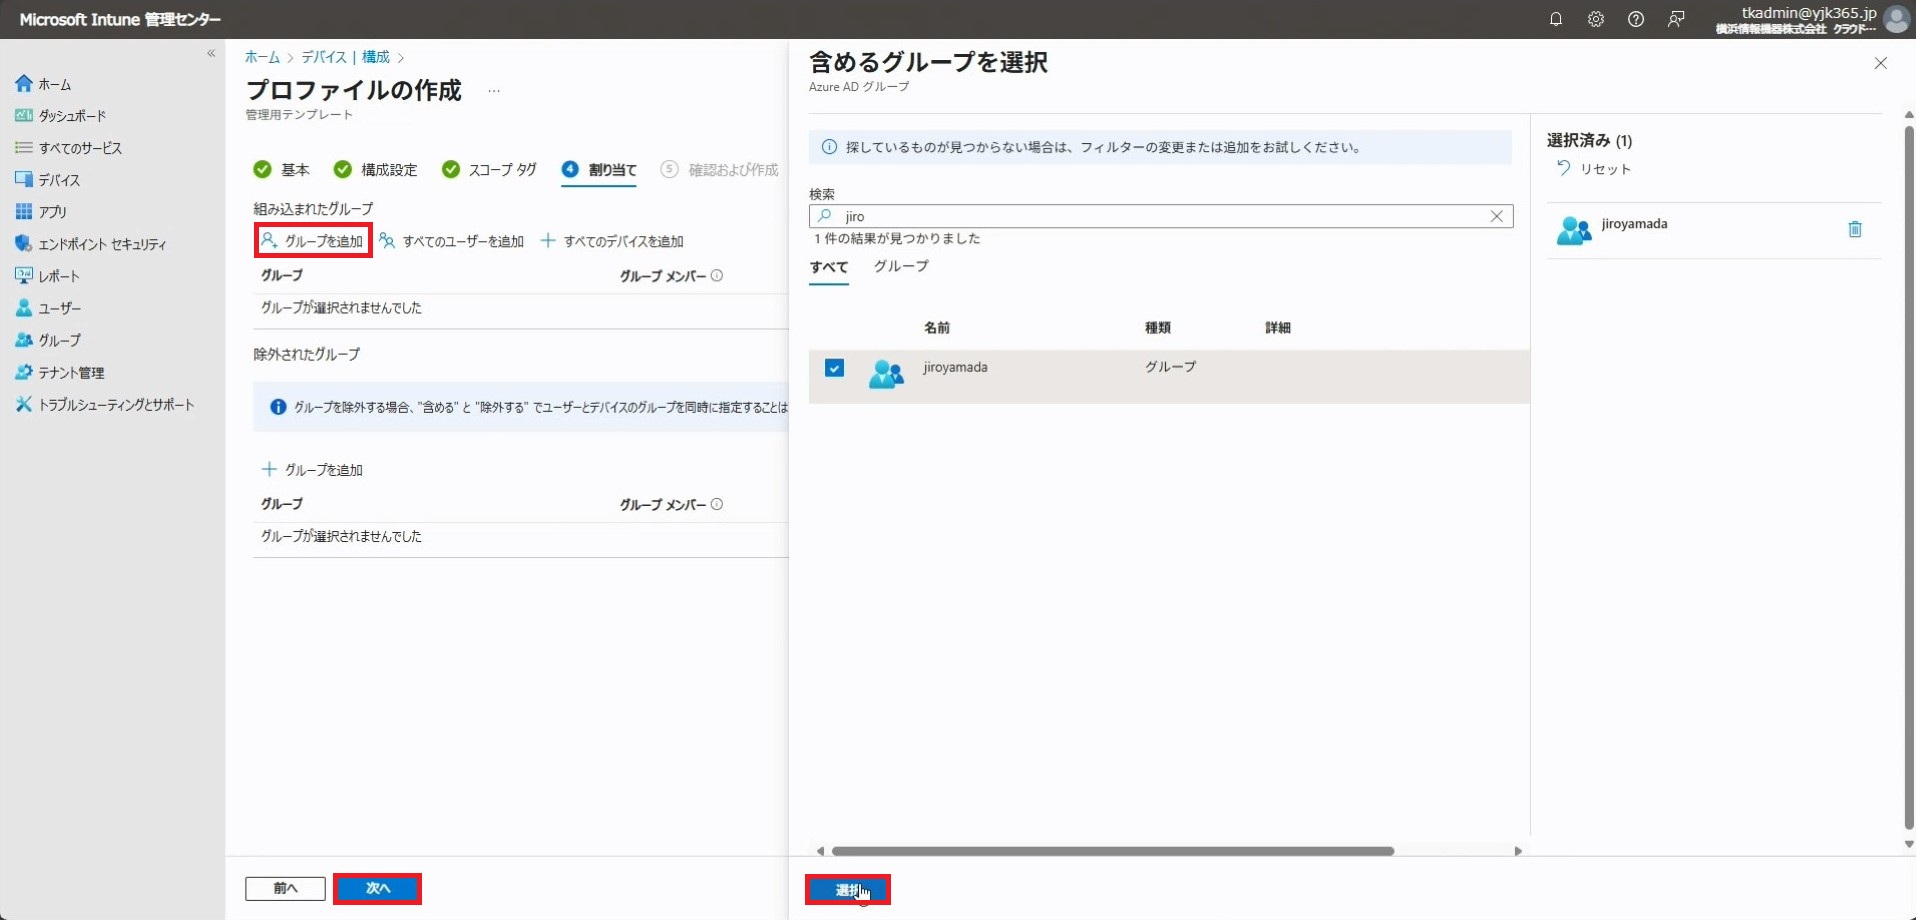Click into the 検索 input field
Screen dimensions: 1916x920
click(1160, 216)
